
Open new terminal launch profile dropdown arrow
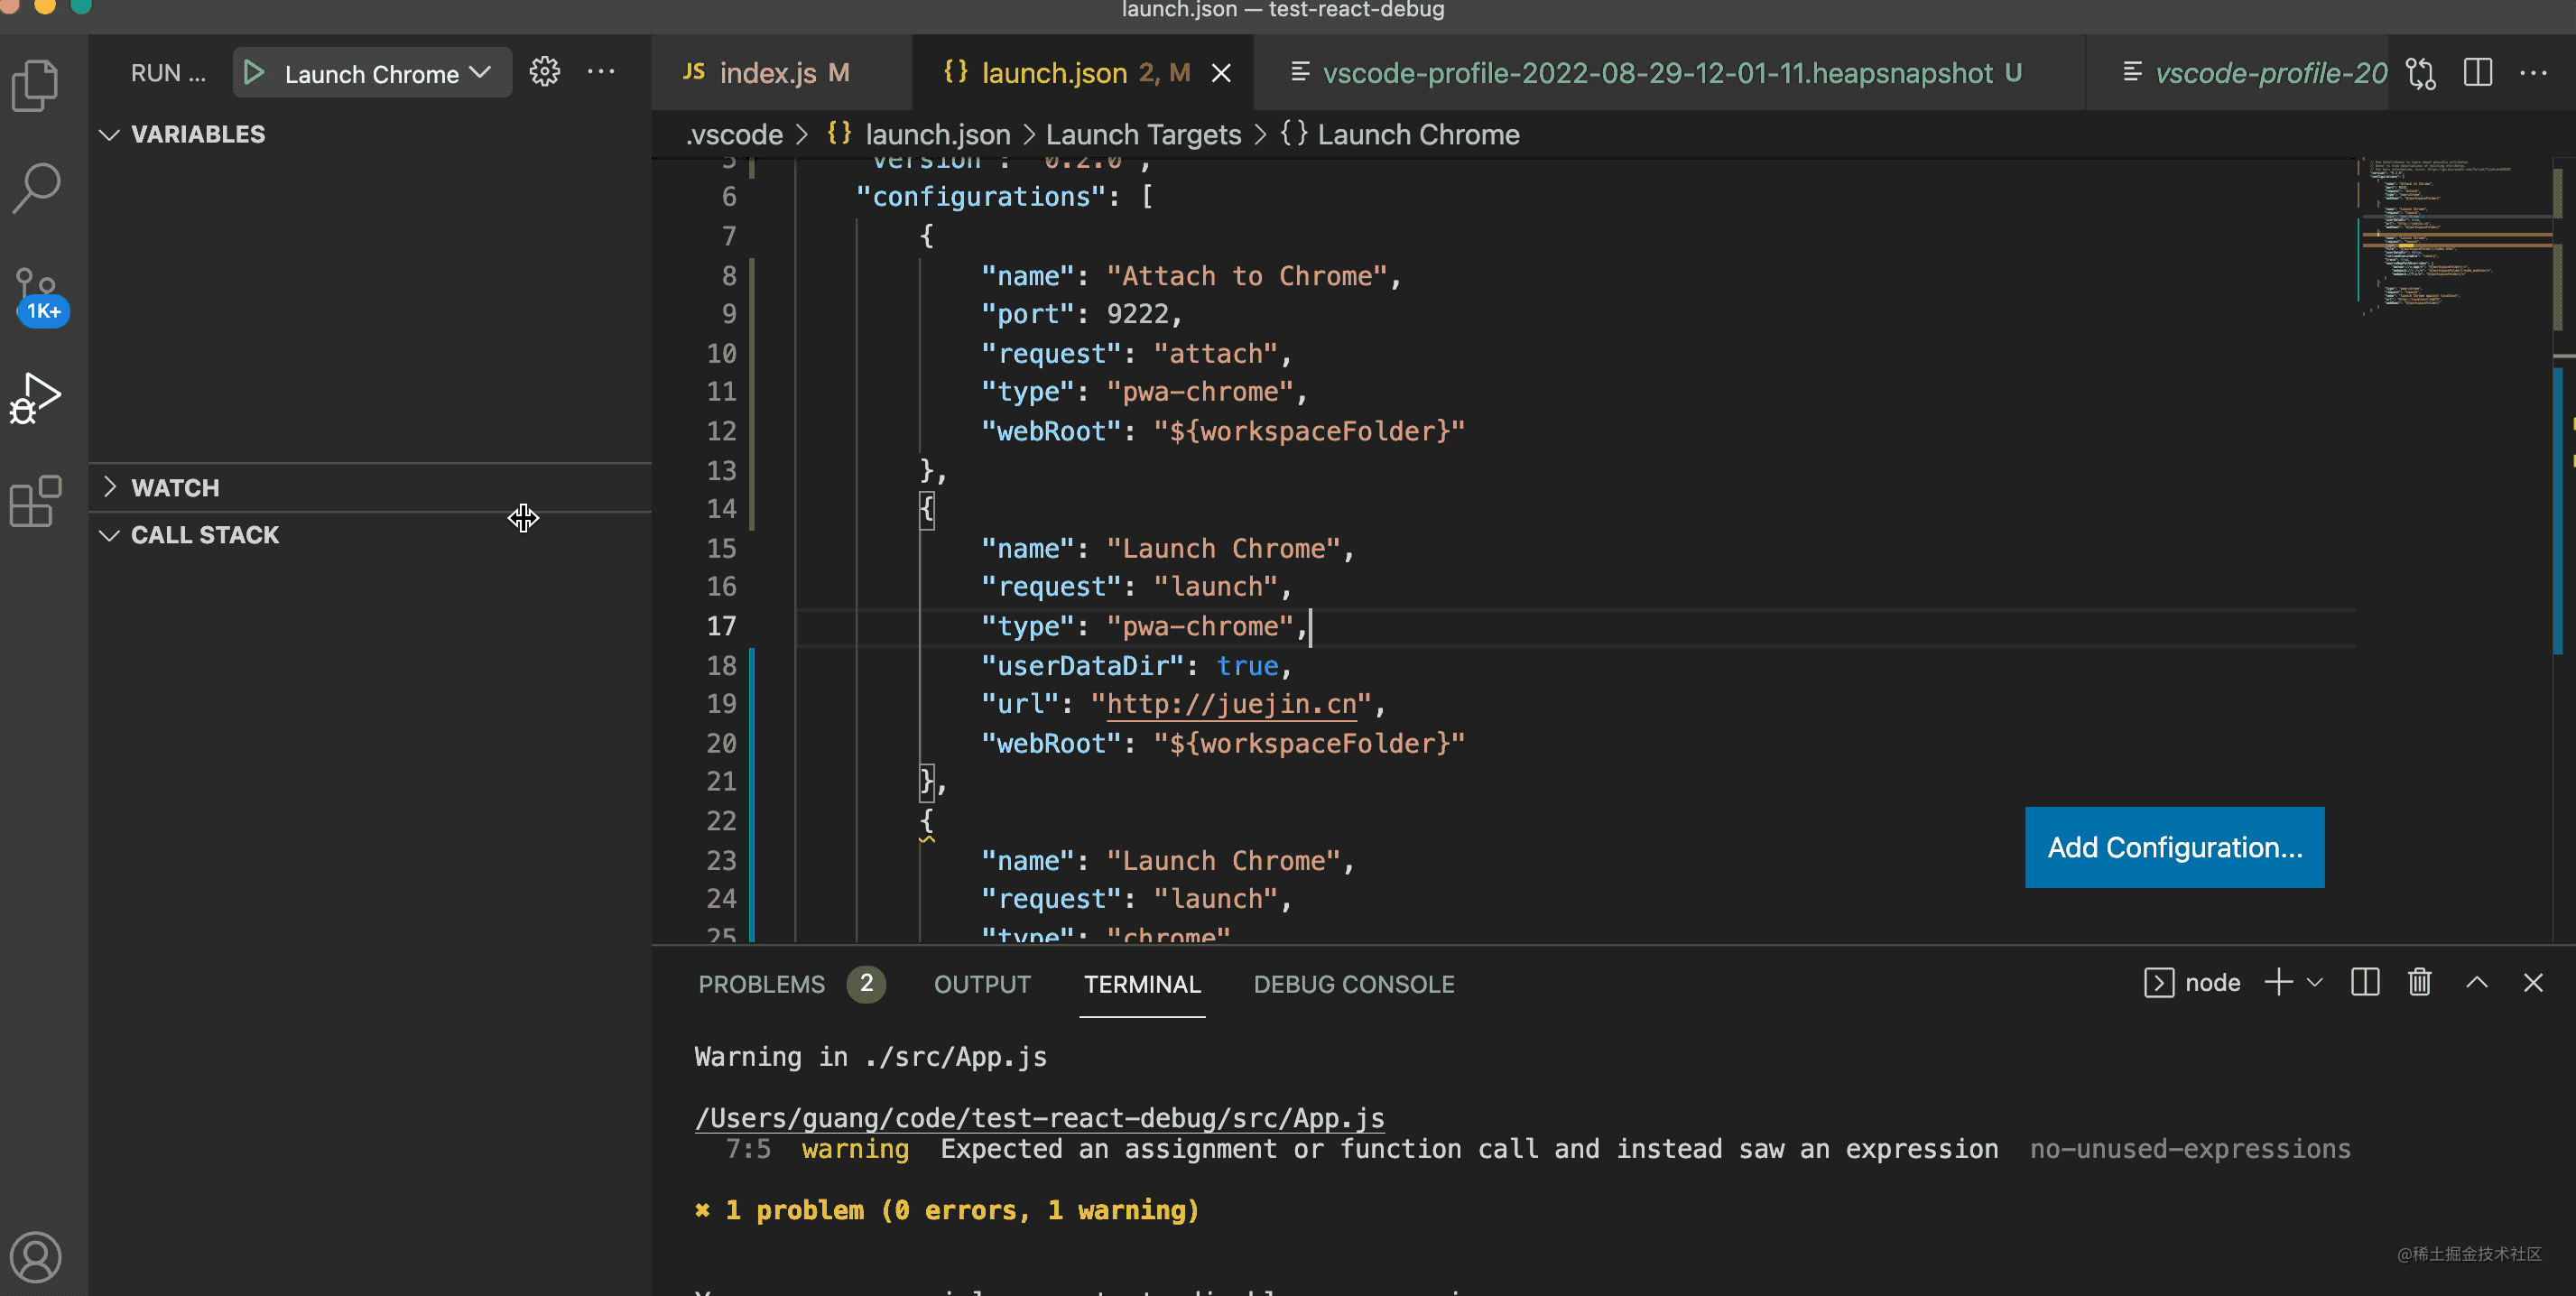point(2315,982)
